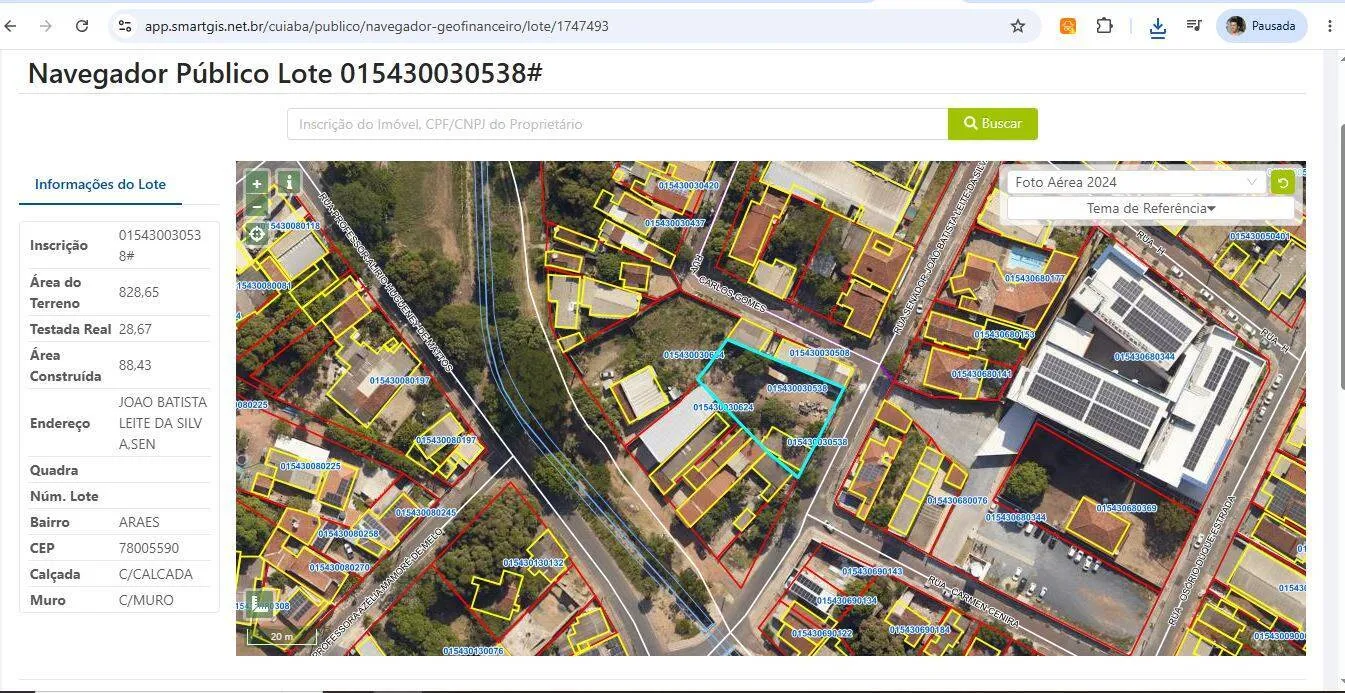Screen dimensions: 1345x693
Task: Click the crosshair locate button on map
Action: coord(257,234)
